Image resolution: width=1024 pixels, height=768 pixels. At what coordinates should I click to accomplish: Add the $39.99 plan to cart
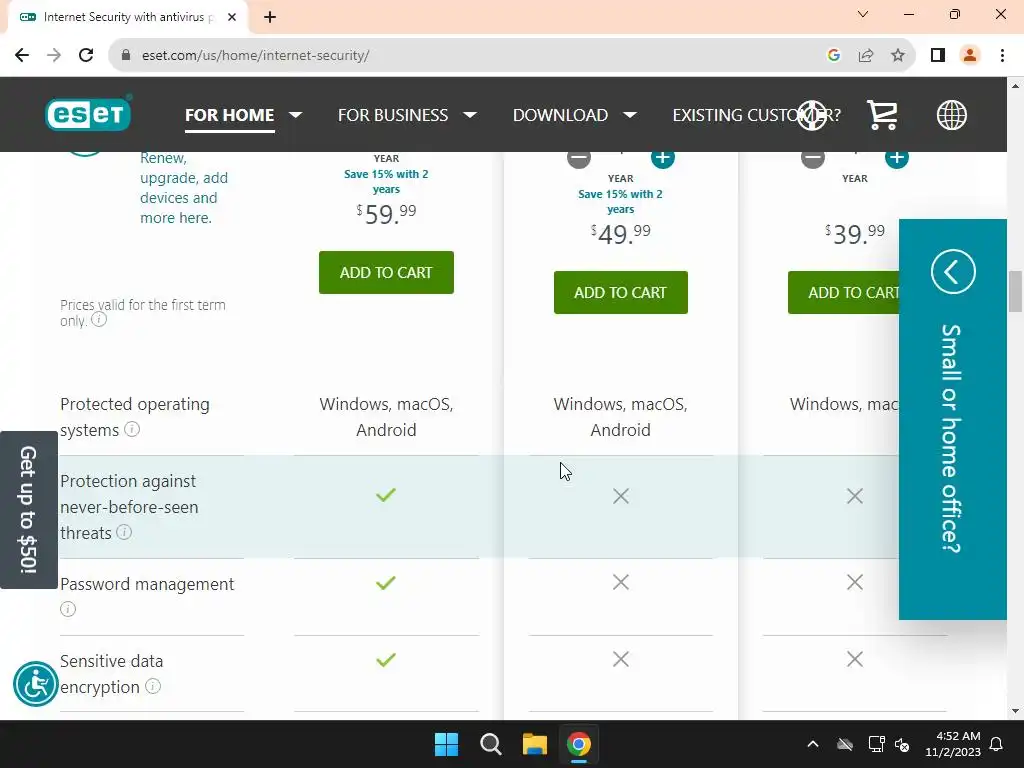844,293
